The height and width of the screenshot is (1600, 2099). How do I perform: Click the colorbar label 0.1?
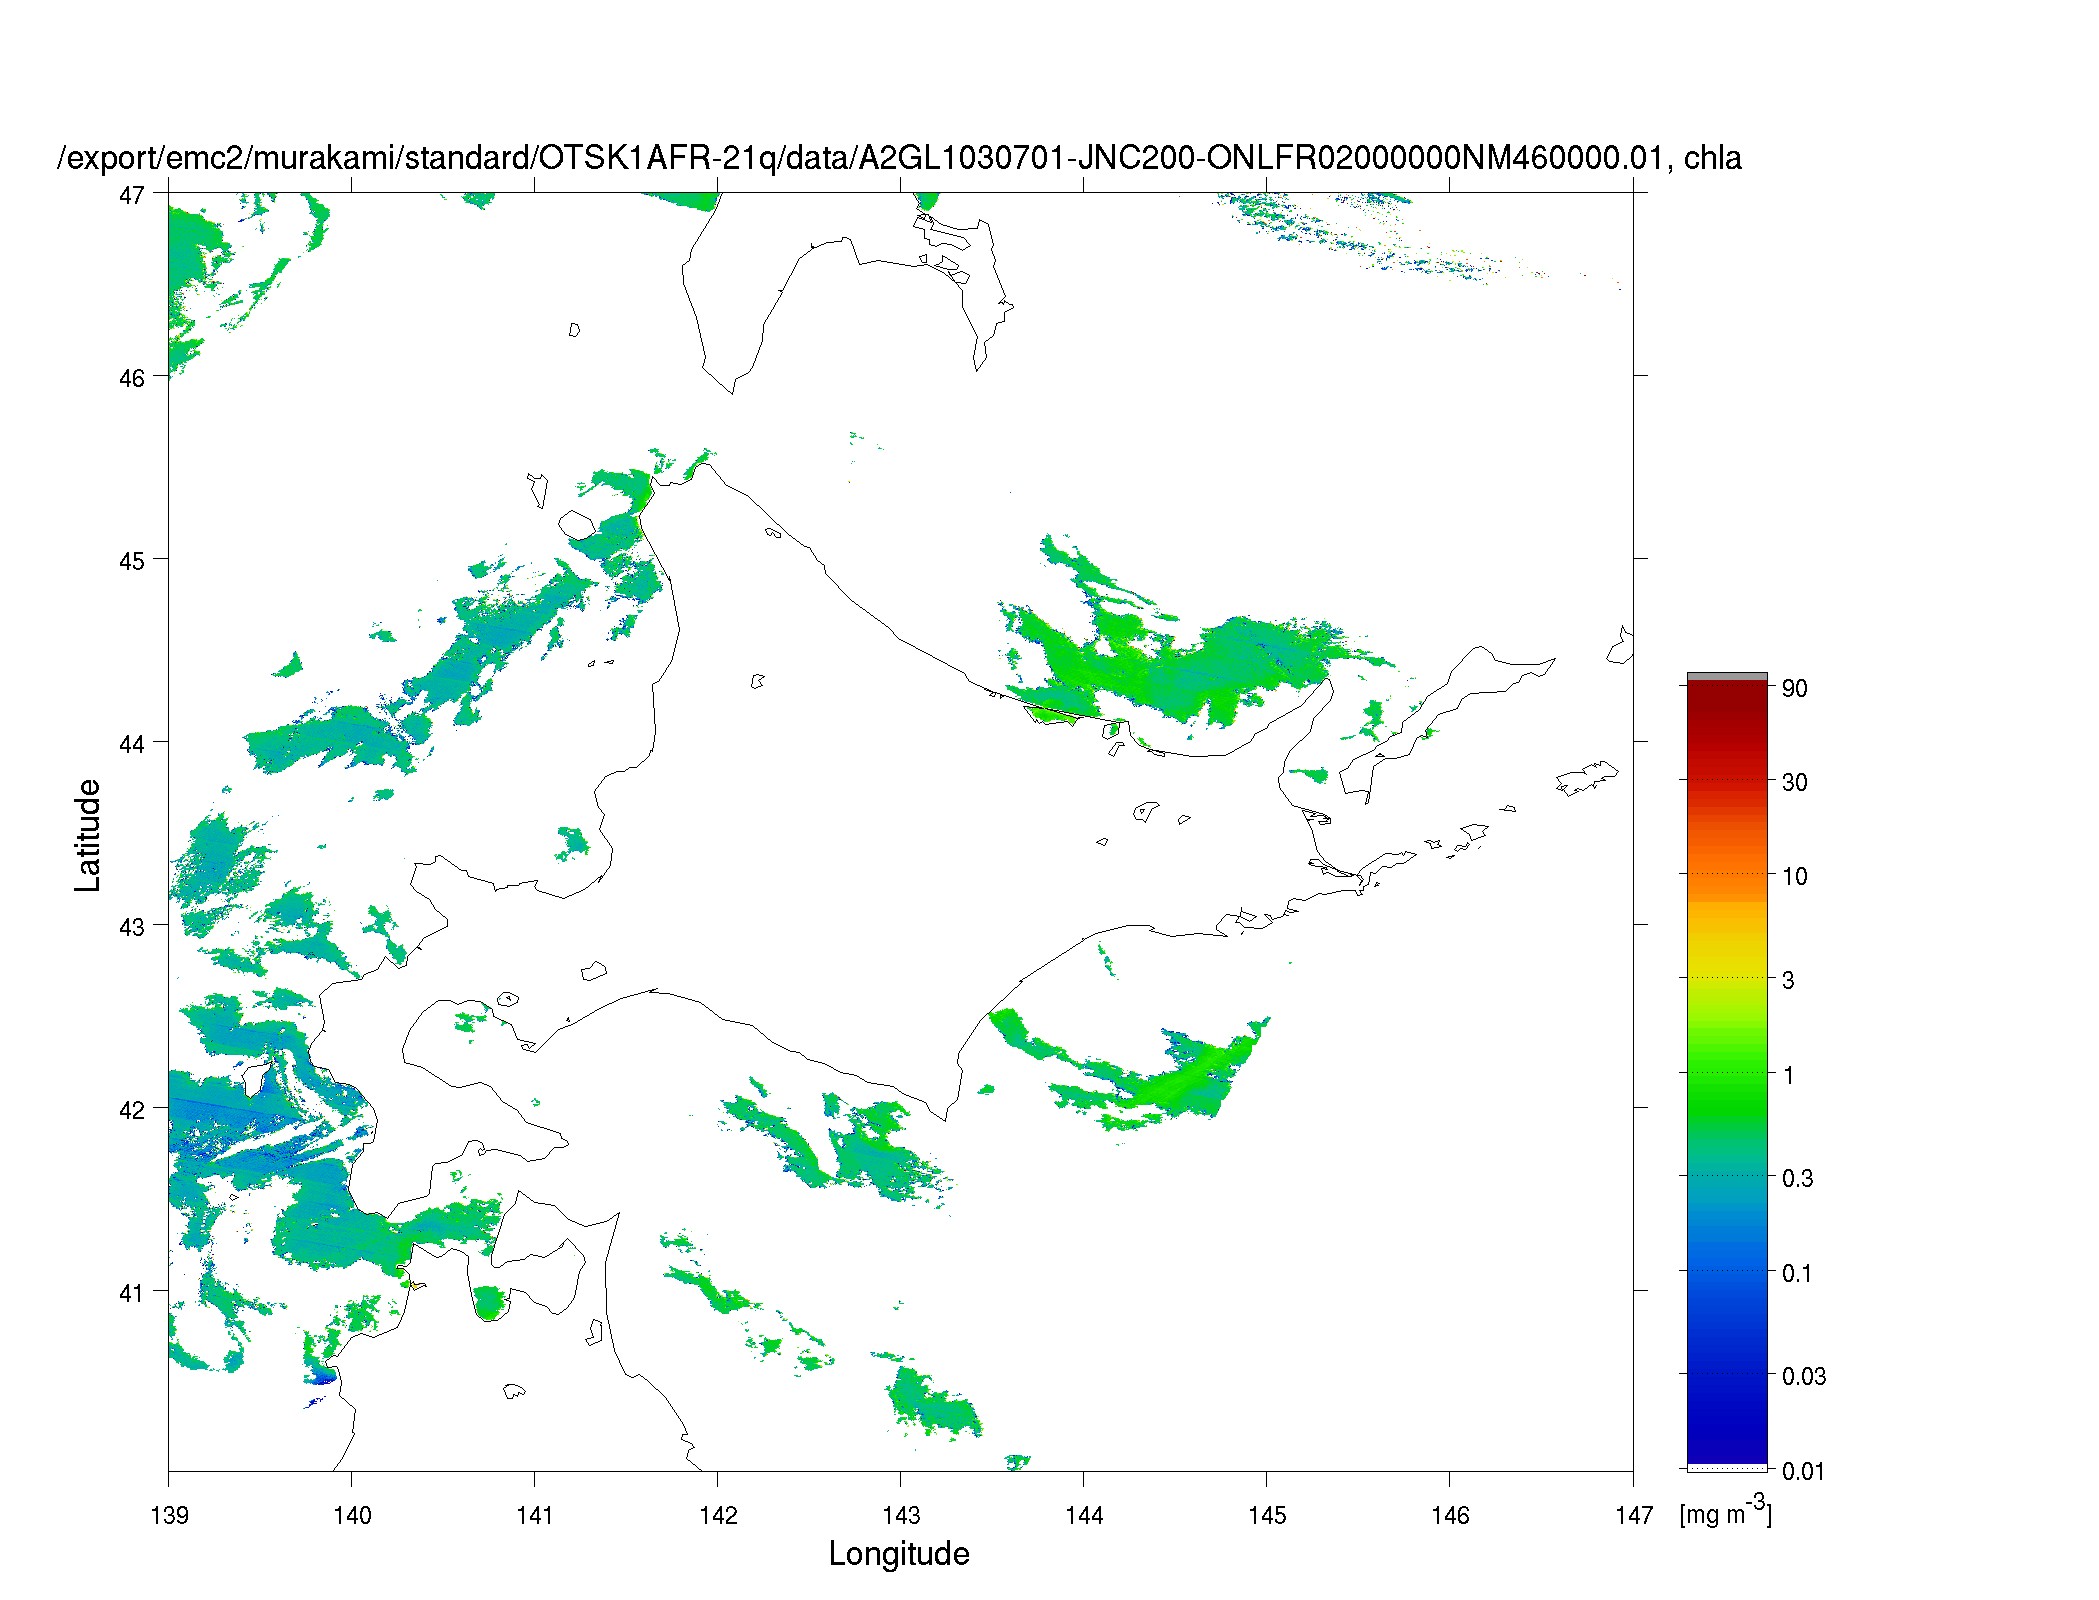tap(1797, 1273)
